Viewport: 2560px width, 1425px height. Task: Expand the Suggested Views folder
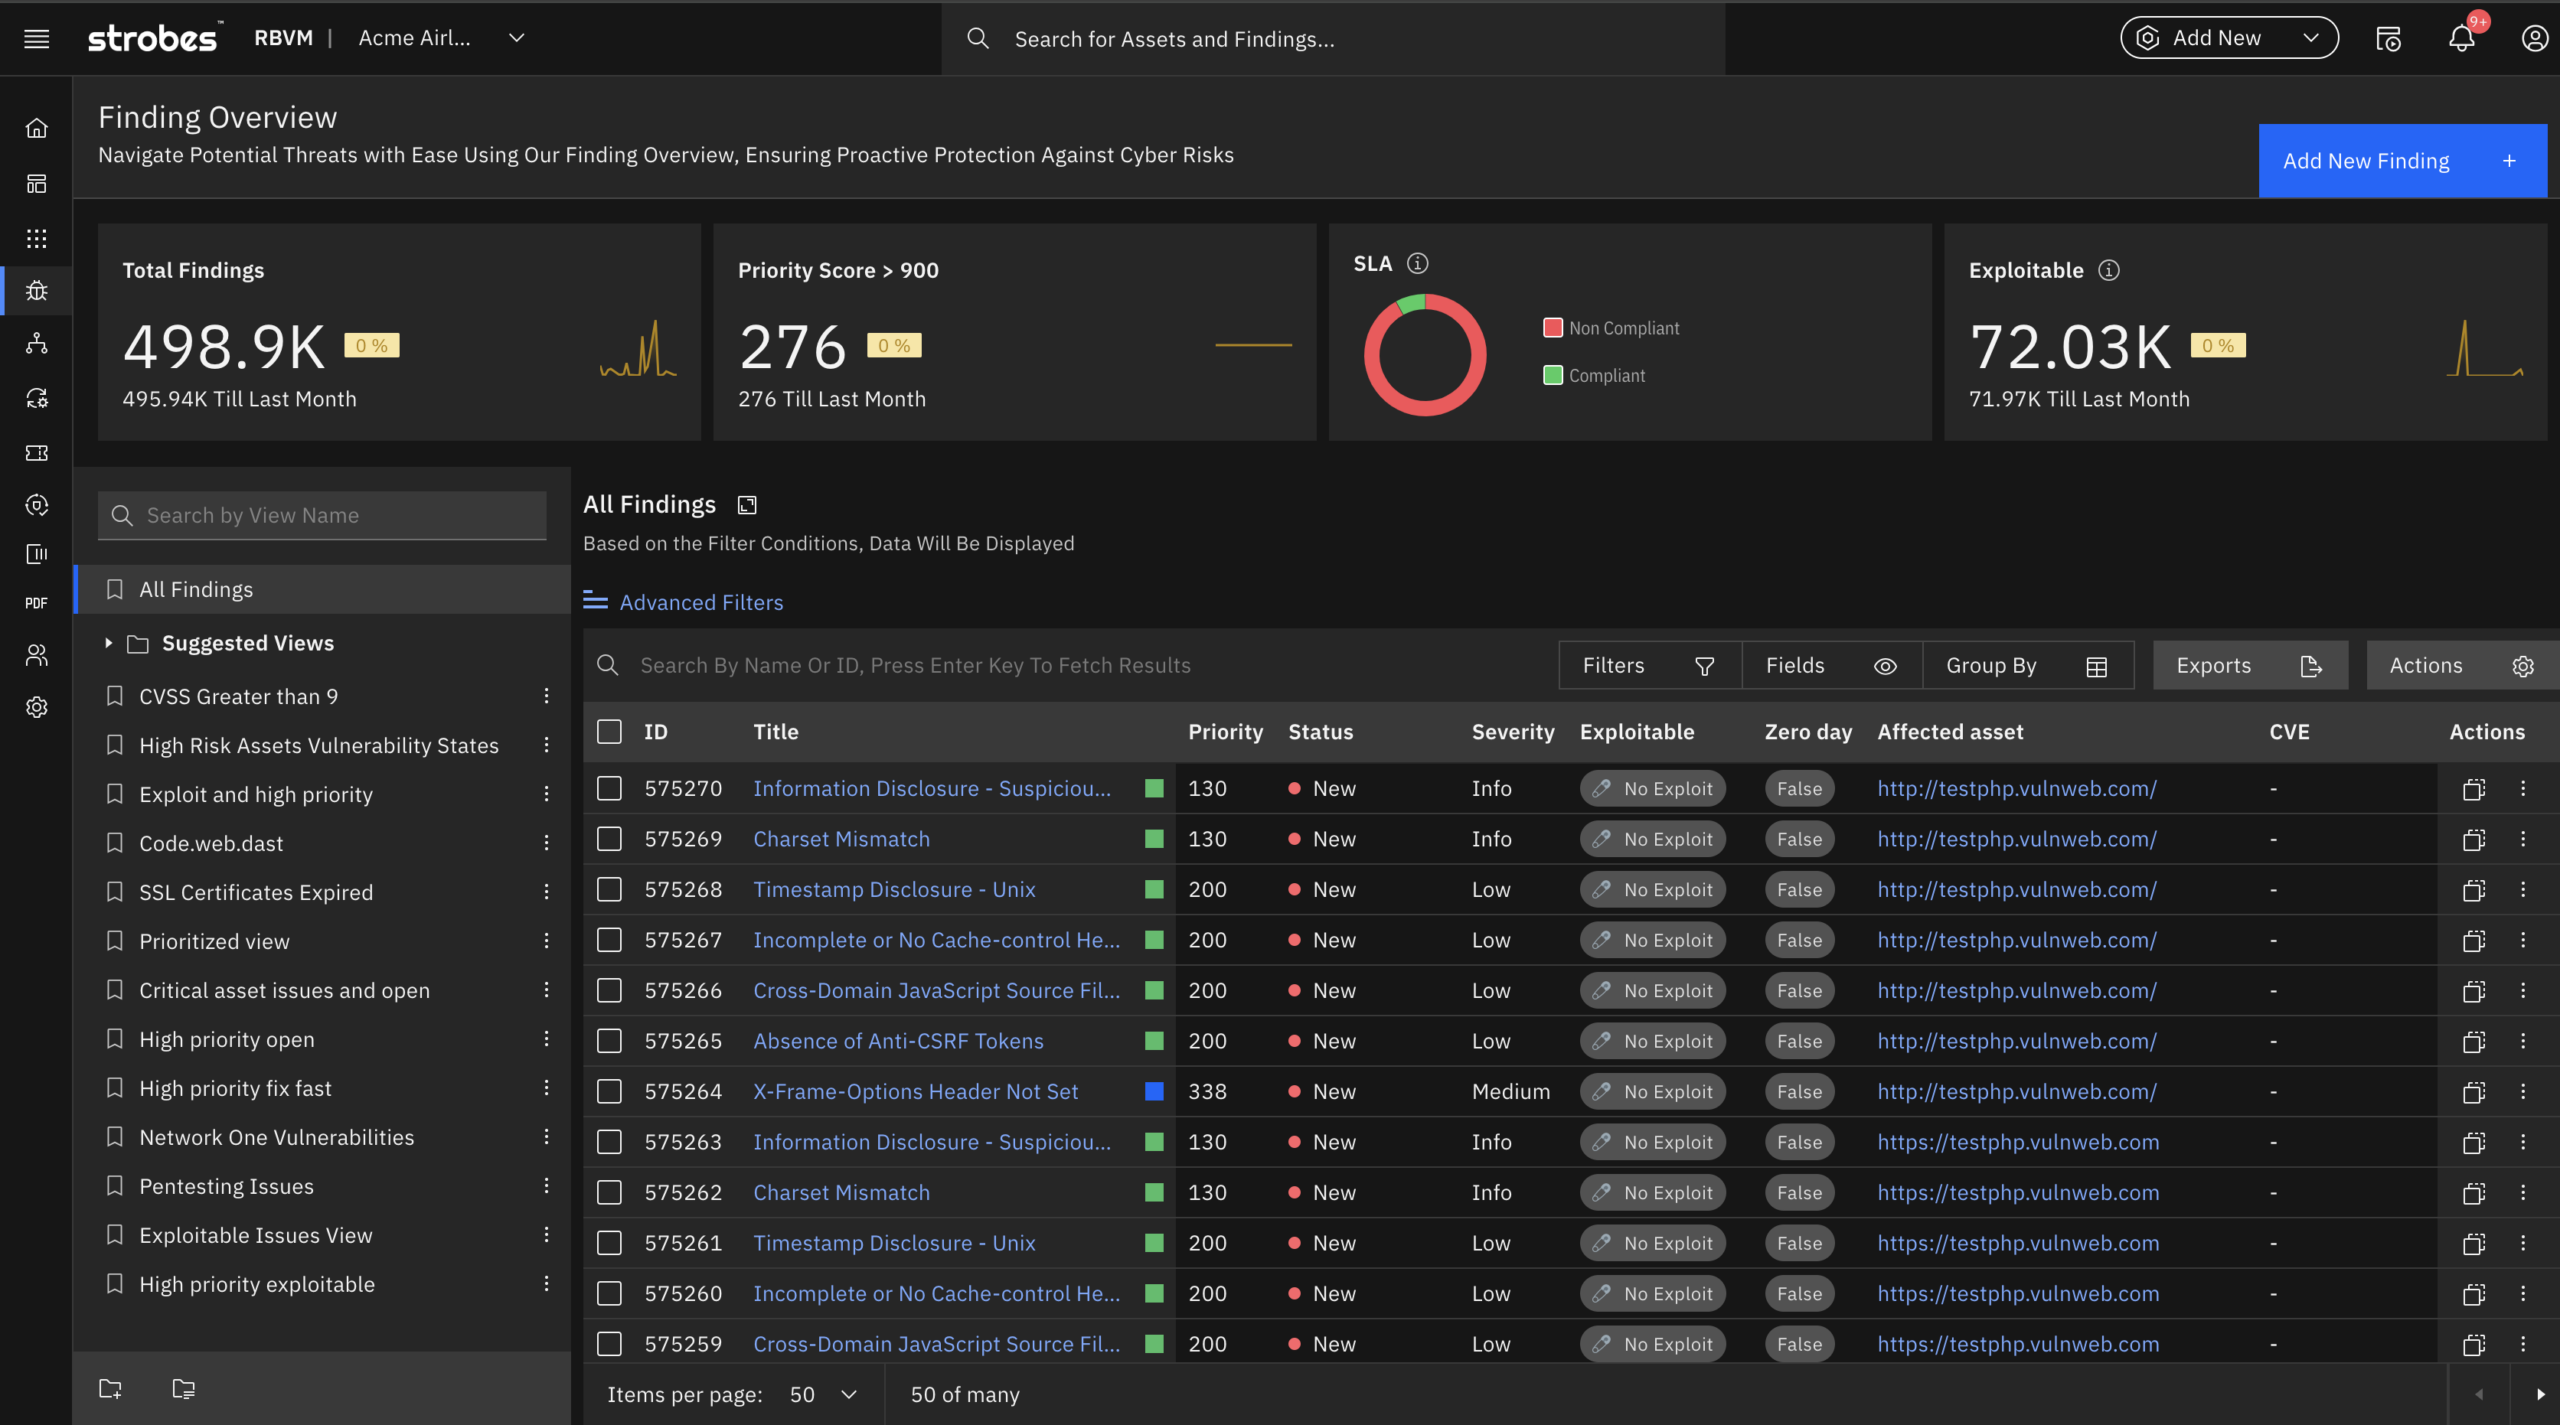click(109, 643)
